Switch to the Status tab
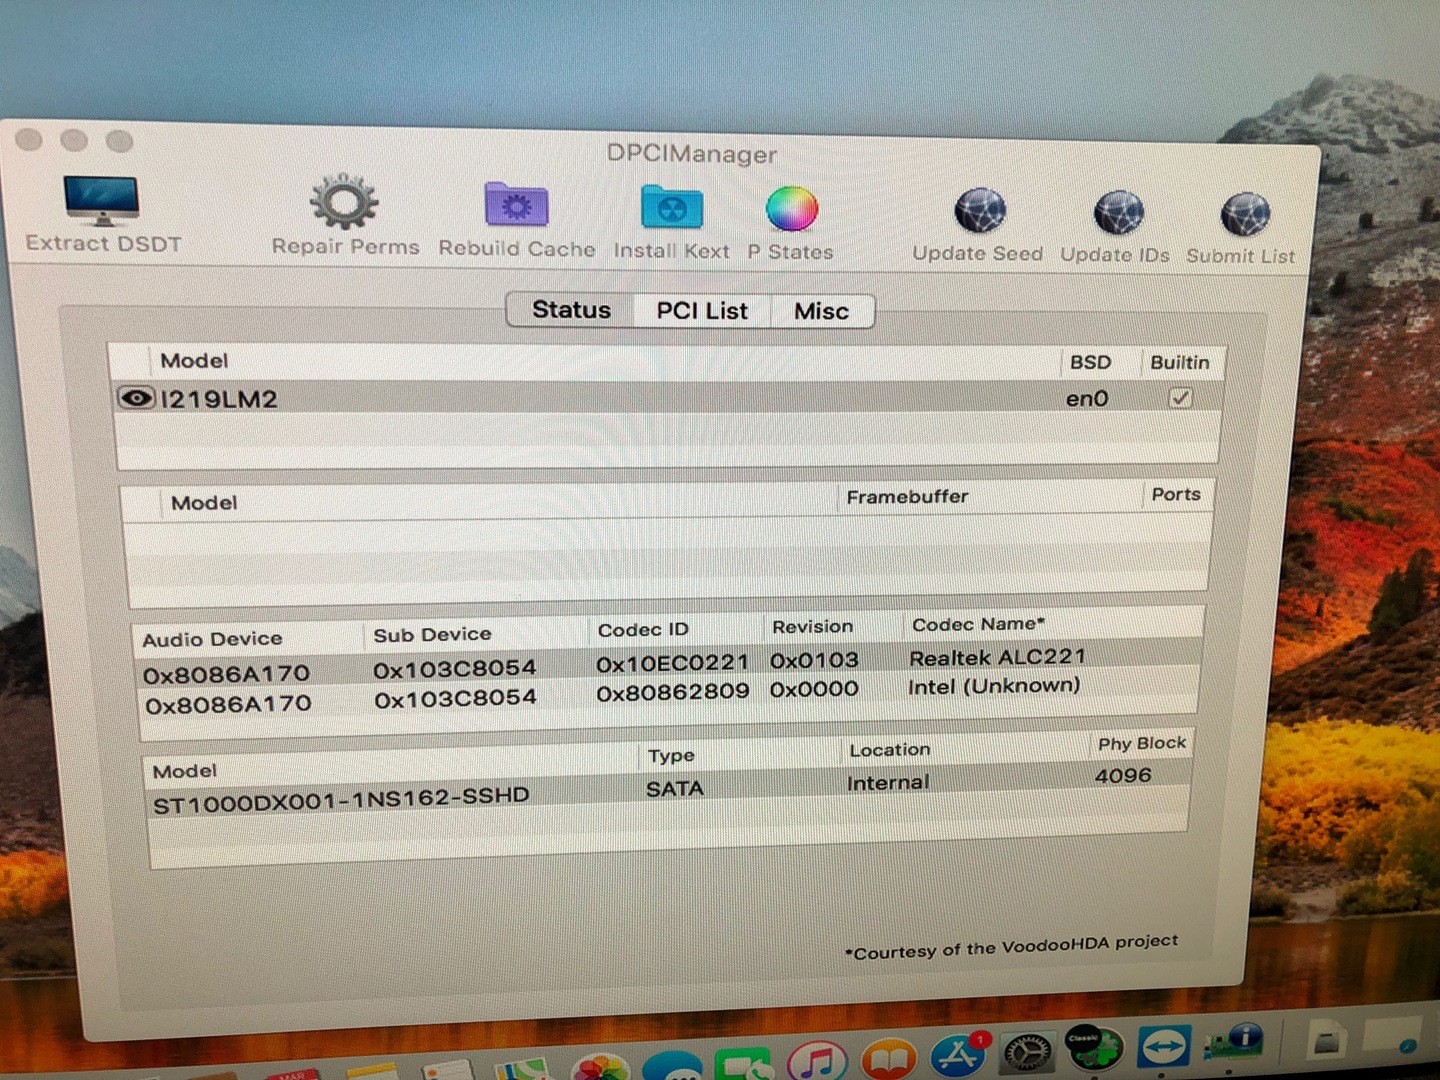The image size is (1440, 1080). 571,310
